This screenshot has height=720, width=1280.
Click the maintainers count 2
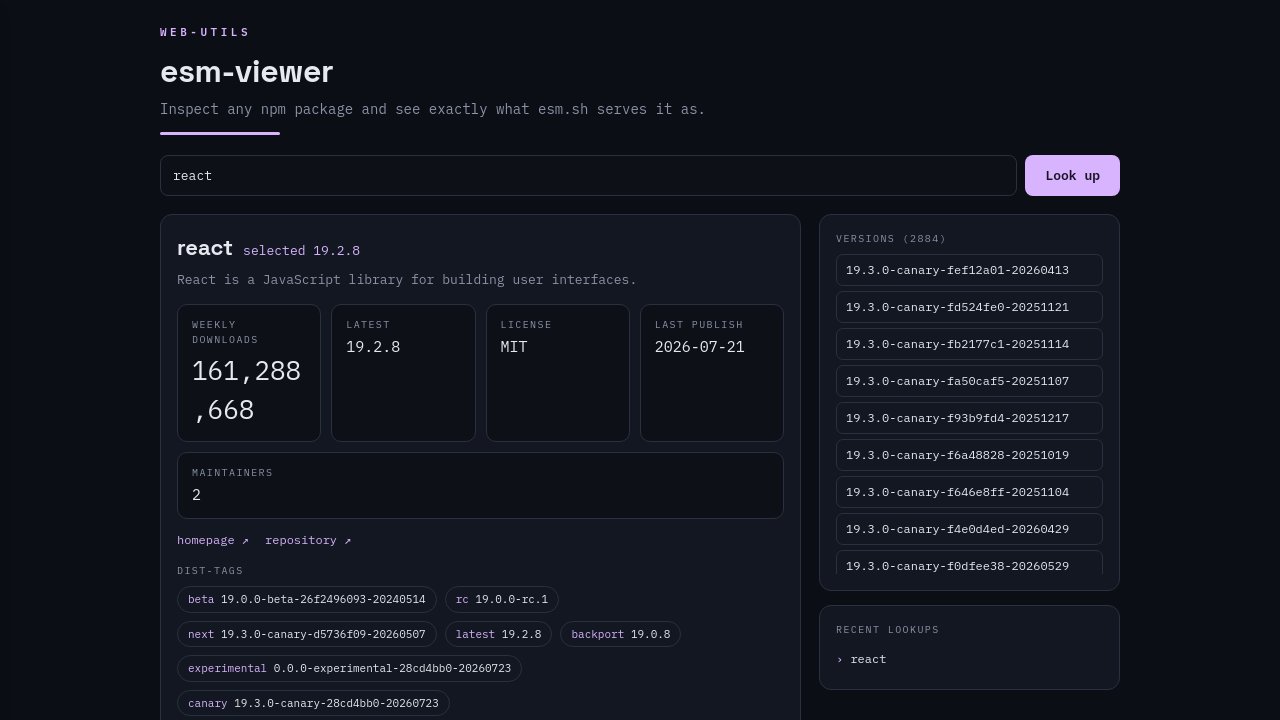click(197, 495)
